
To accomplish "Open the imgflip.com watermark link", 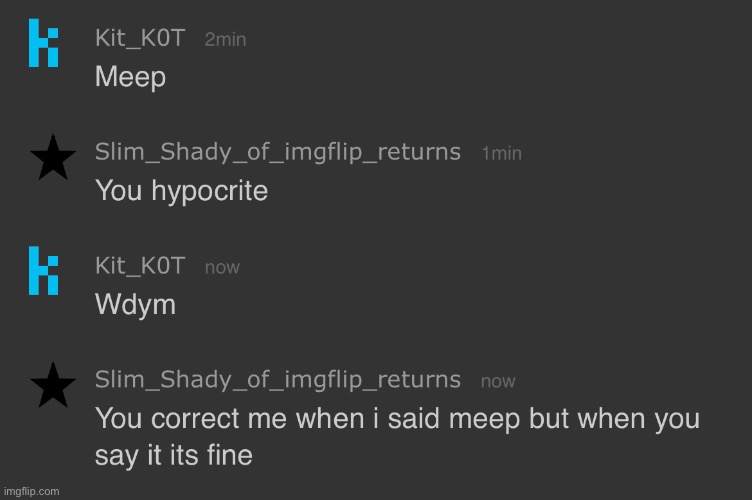I will pos(31,491).
